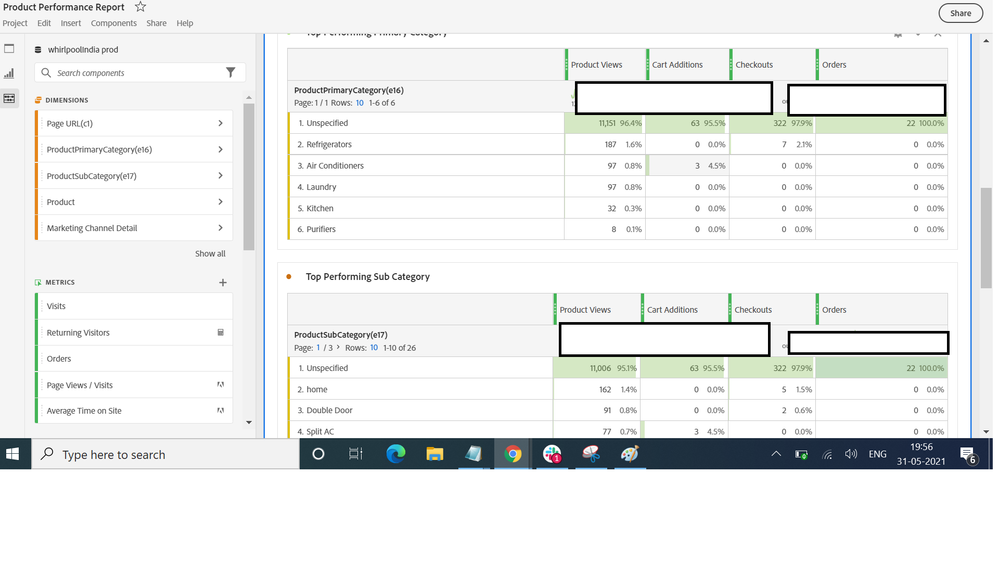
Task: Click the Search components field
Action: tap(135, 73)
